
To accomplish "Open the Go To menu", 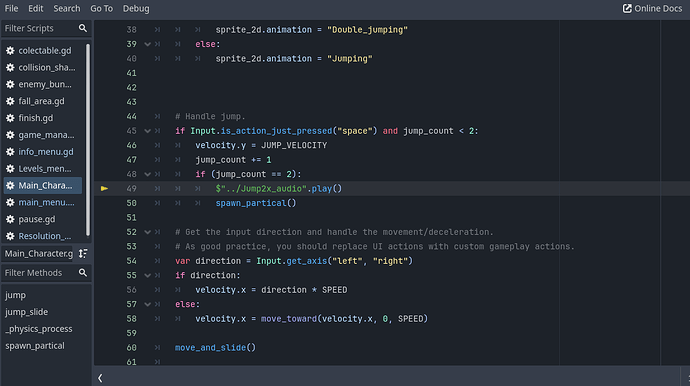I will tap(102, 8).
